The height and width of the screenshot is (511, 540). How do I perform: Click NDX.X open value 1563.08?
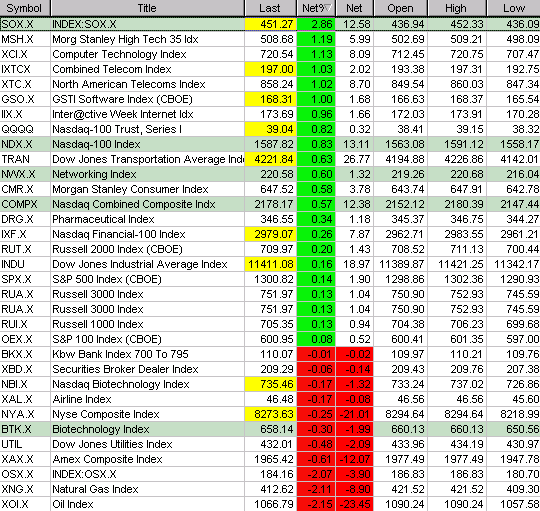tap(401, 144)
